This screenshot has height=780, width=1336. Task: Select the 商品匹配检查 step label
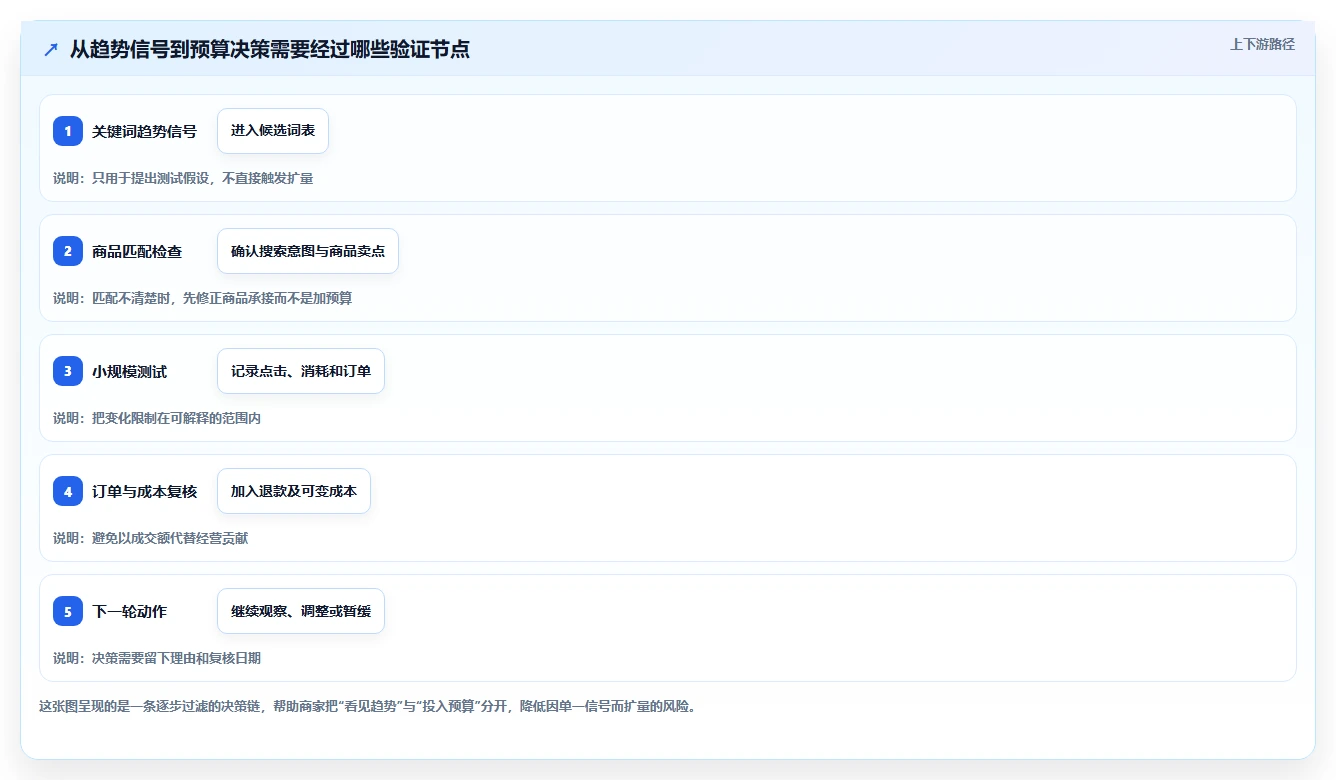pyautogui.click(x=137, y=251)
